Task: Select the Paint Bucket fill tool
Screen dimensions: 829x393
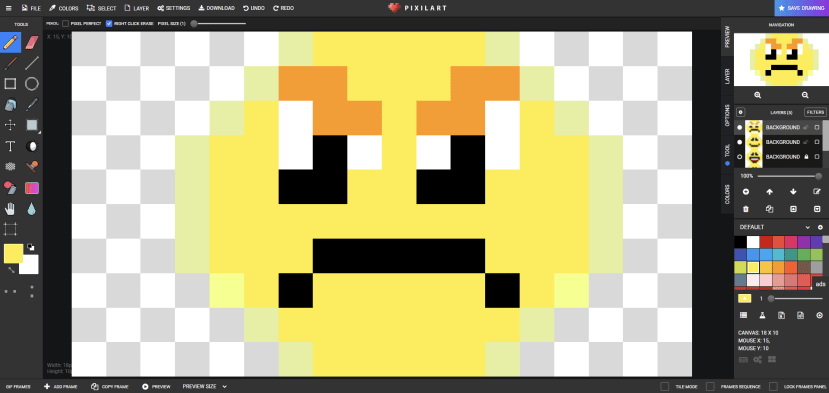Action: tap(11, 105)
